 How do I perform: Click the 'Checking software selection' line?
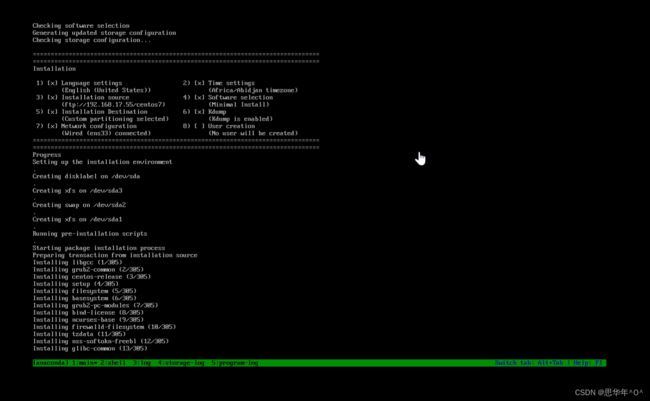(81, 26)
